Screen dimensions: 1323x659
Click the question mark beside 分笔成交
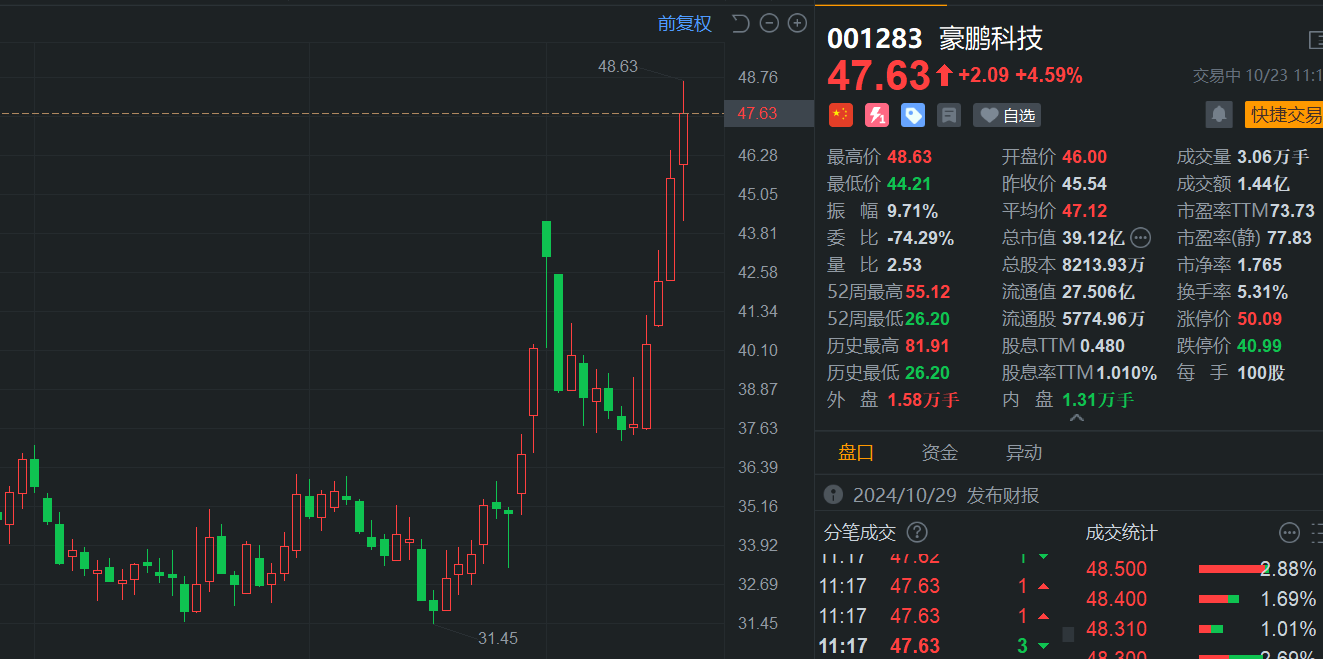click(917, 532)
